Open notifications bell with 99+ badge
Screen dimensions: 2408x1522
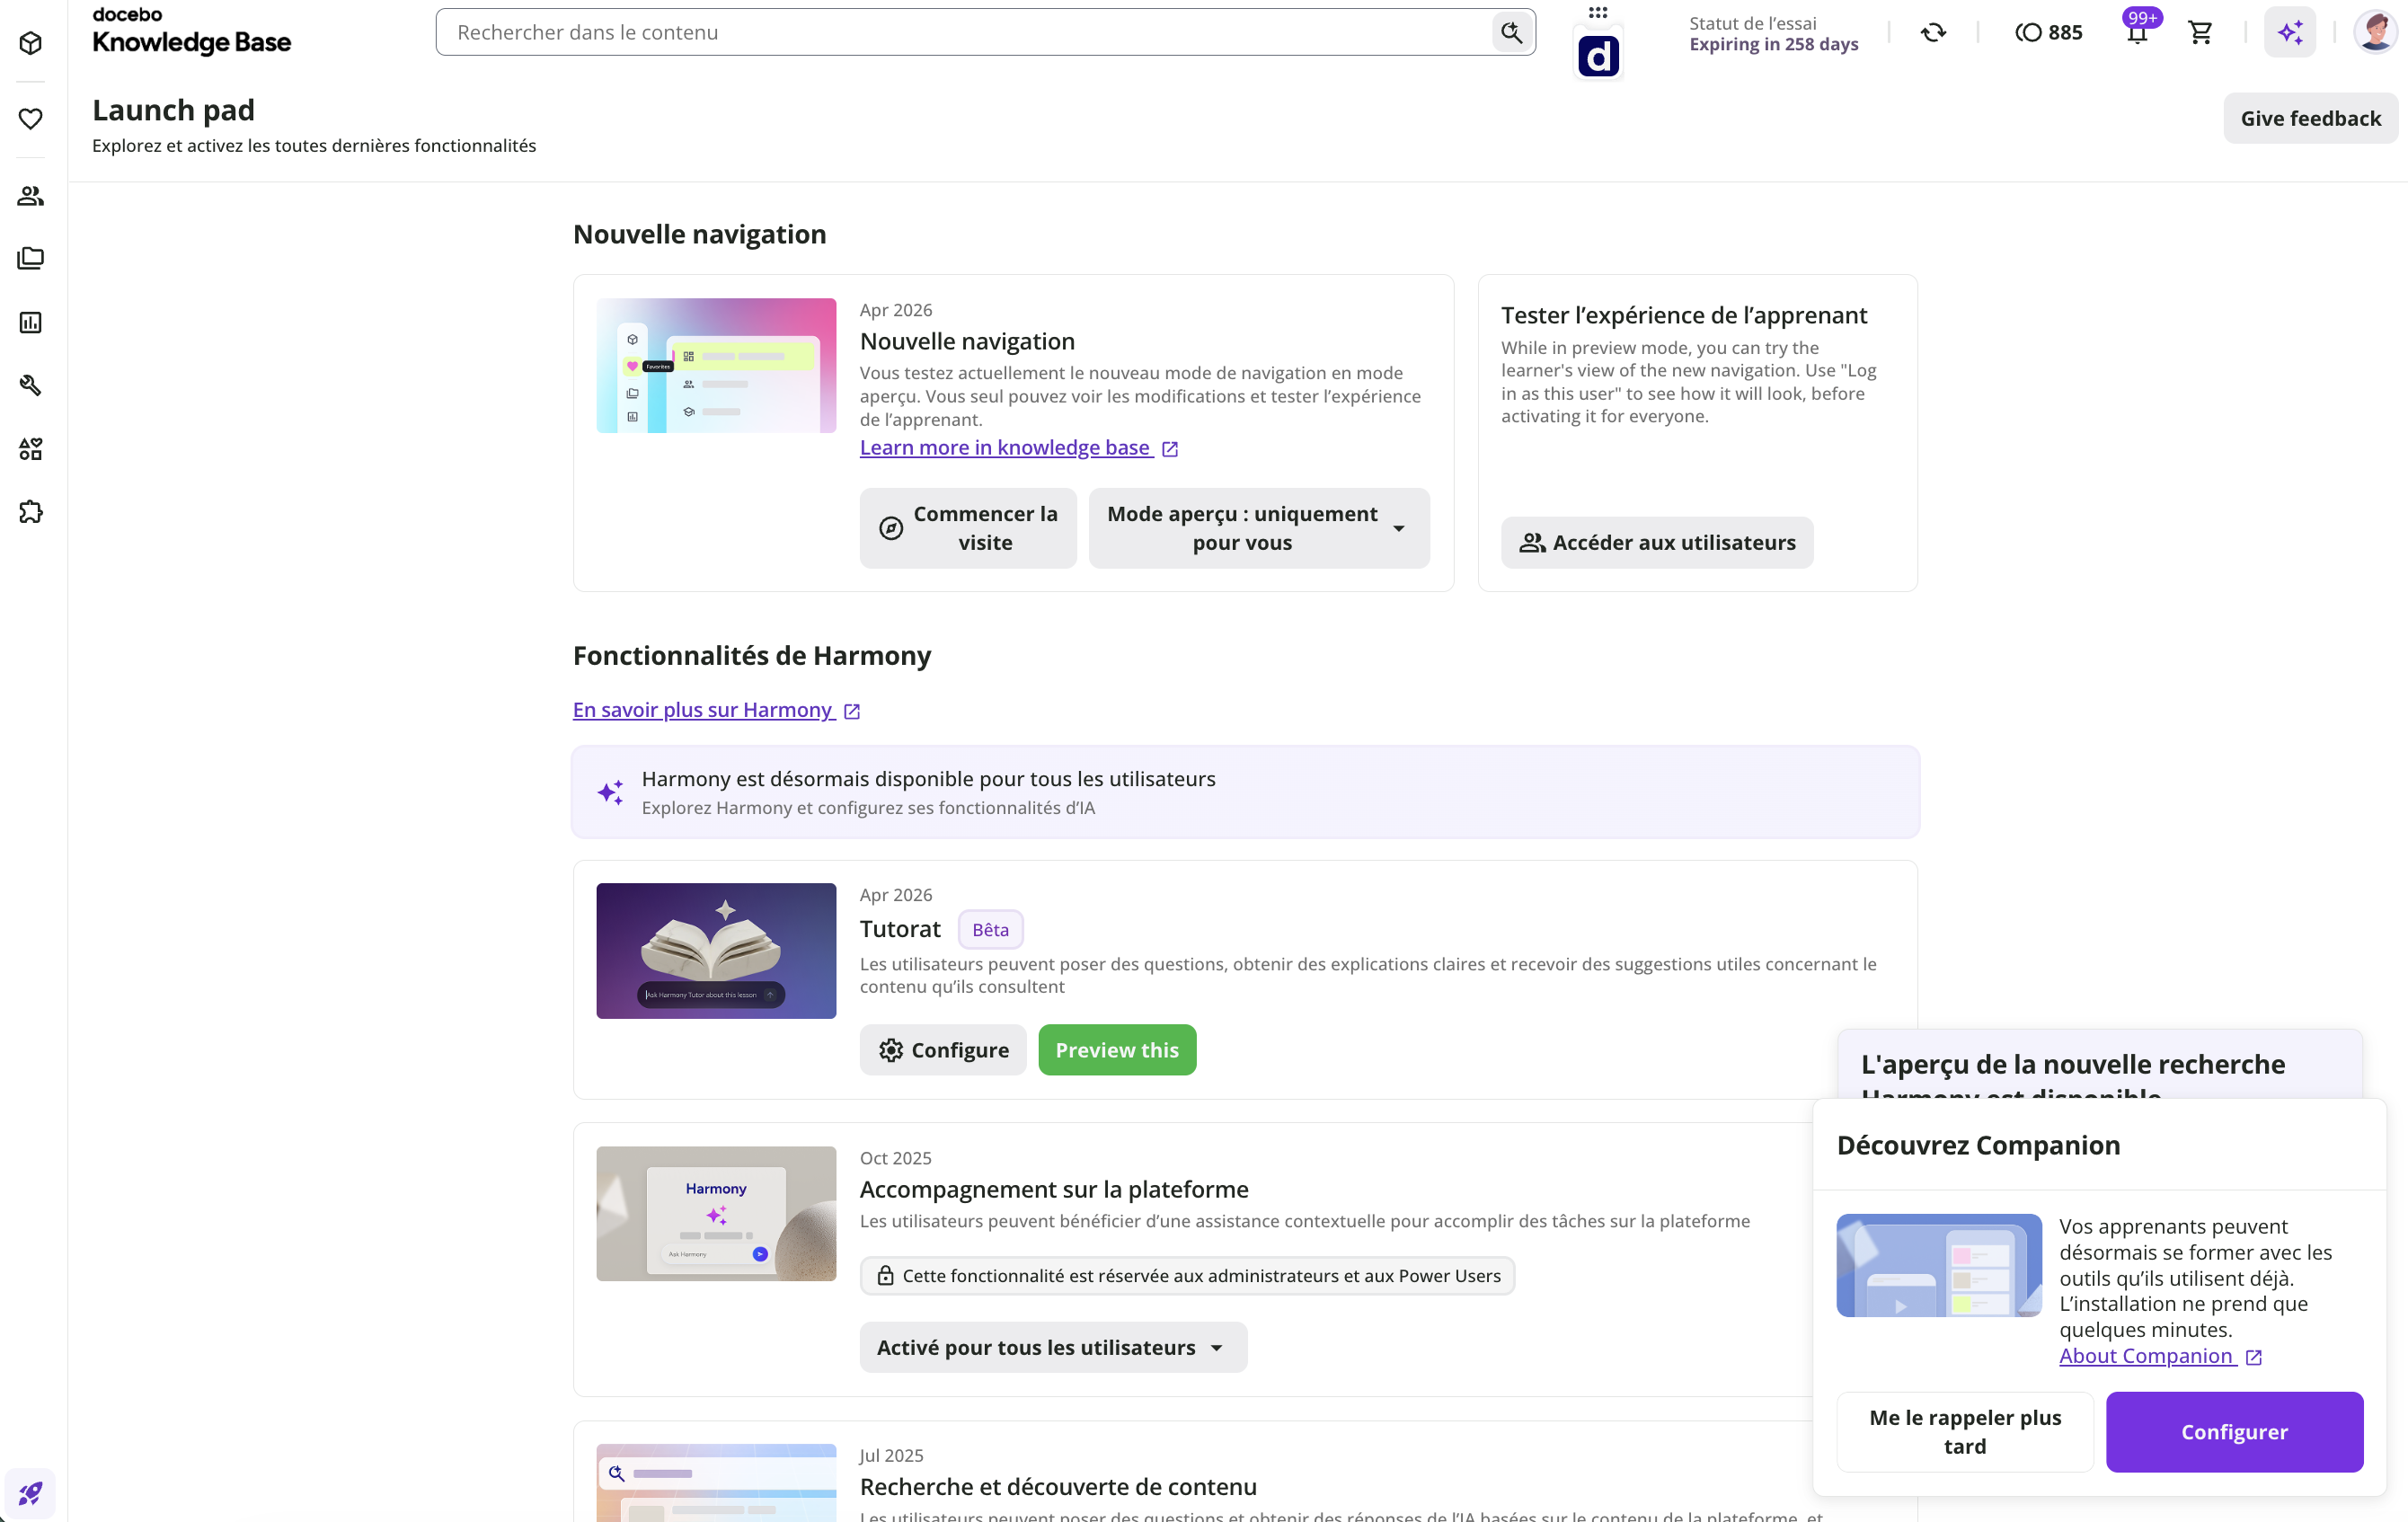(2137, 32)
